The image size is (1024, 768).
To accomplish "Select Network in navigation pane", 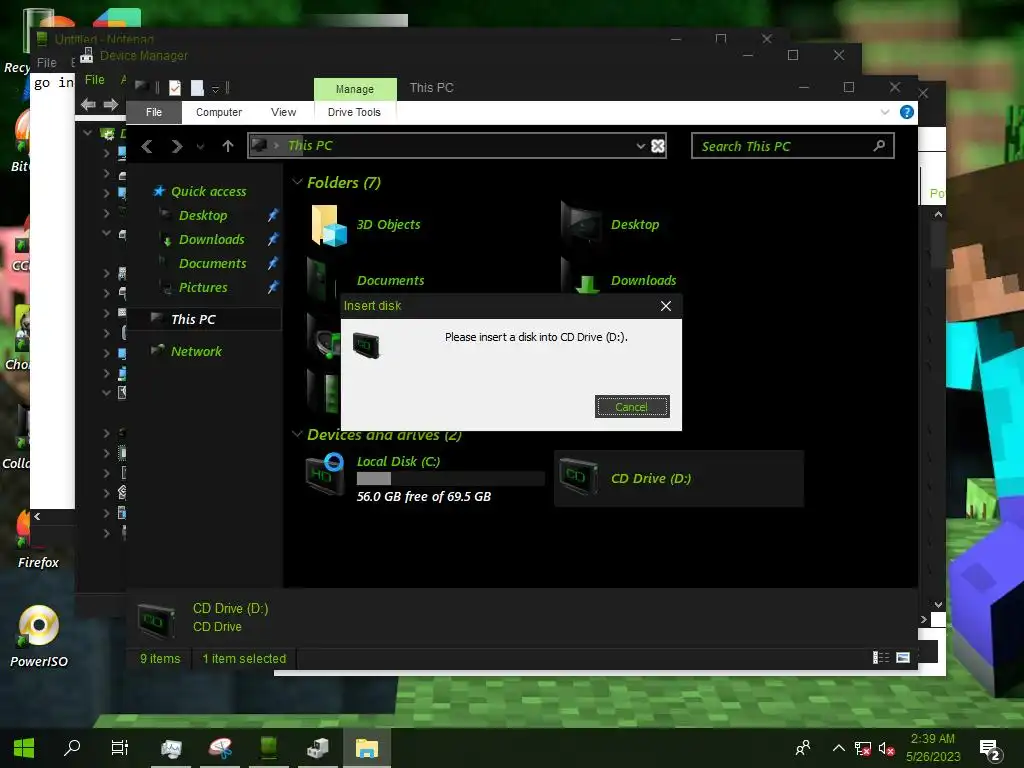I will (196, 351).
